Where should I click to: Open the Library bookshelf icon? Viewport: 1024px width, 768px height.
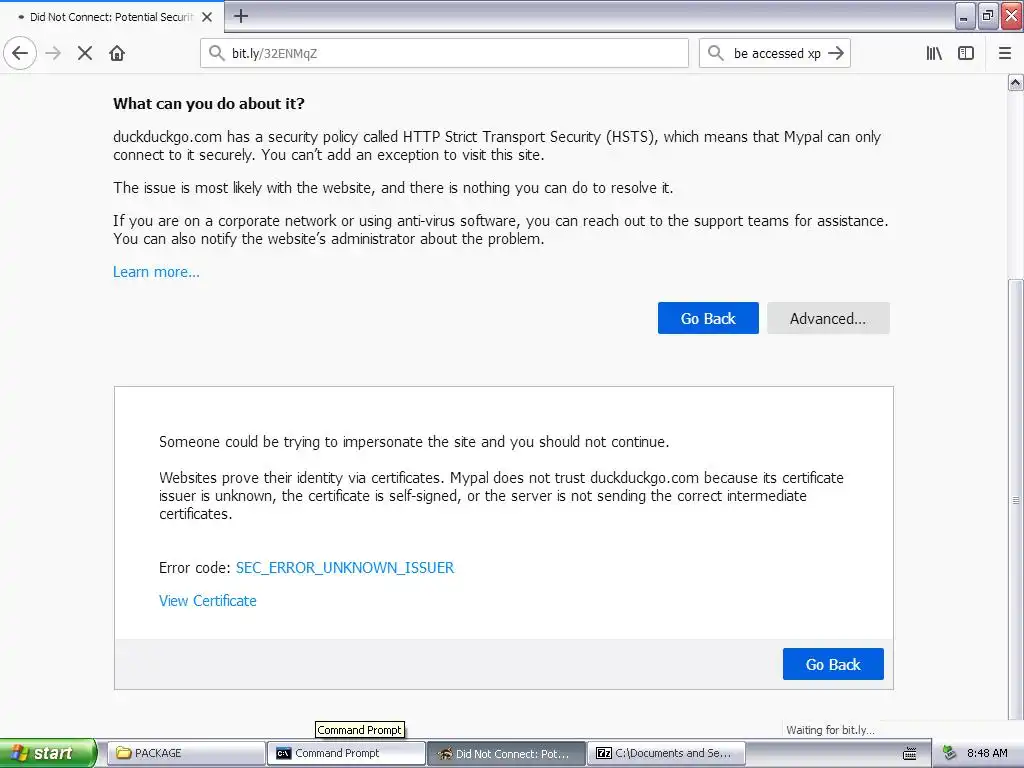pos(934,53)
